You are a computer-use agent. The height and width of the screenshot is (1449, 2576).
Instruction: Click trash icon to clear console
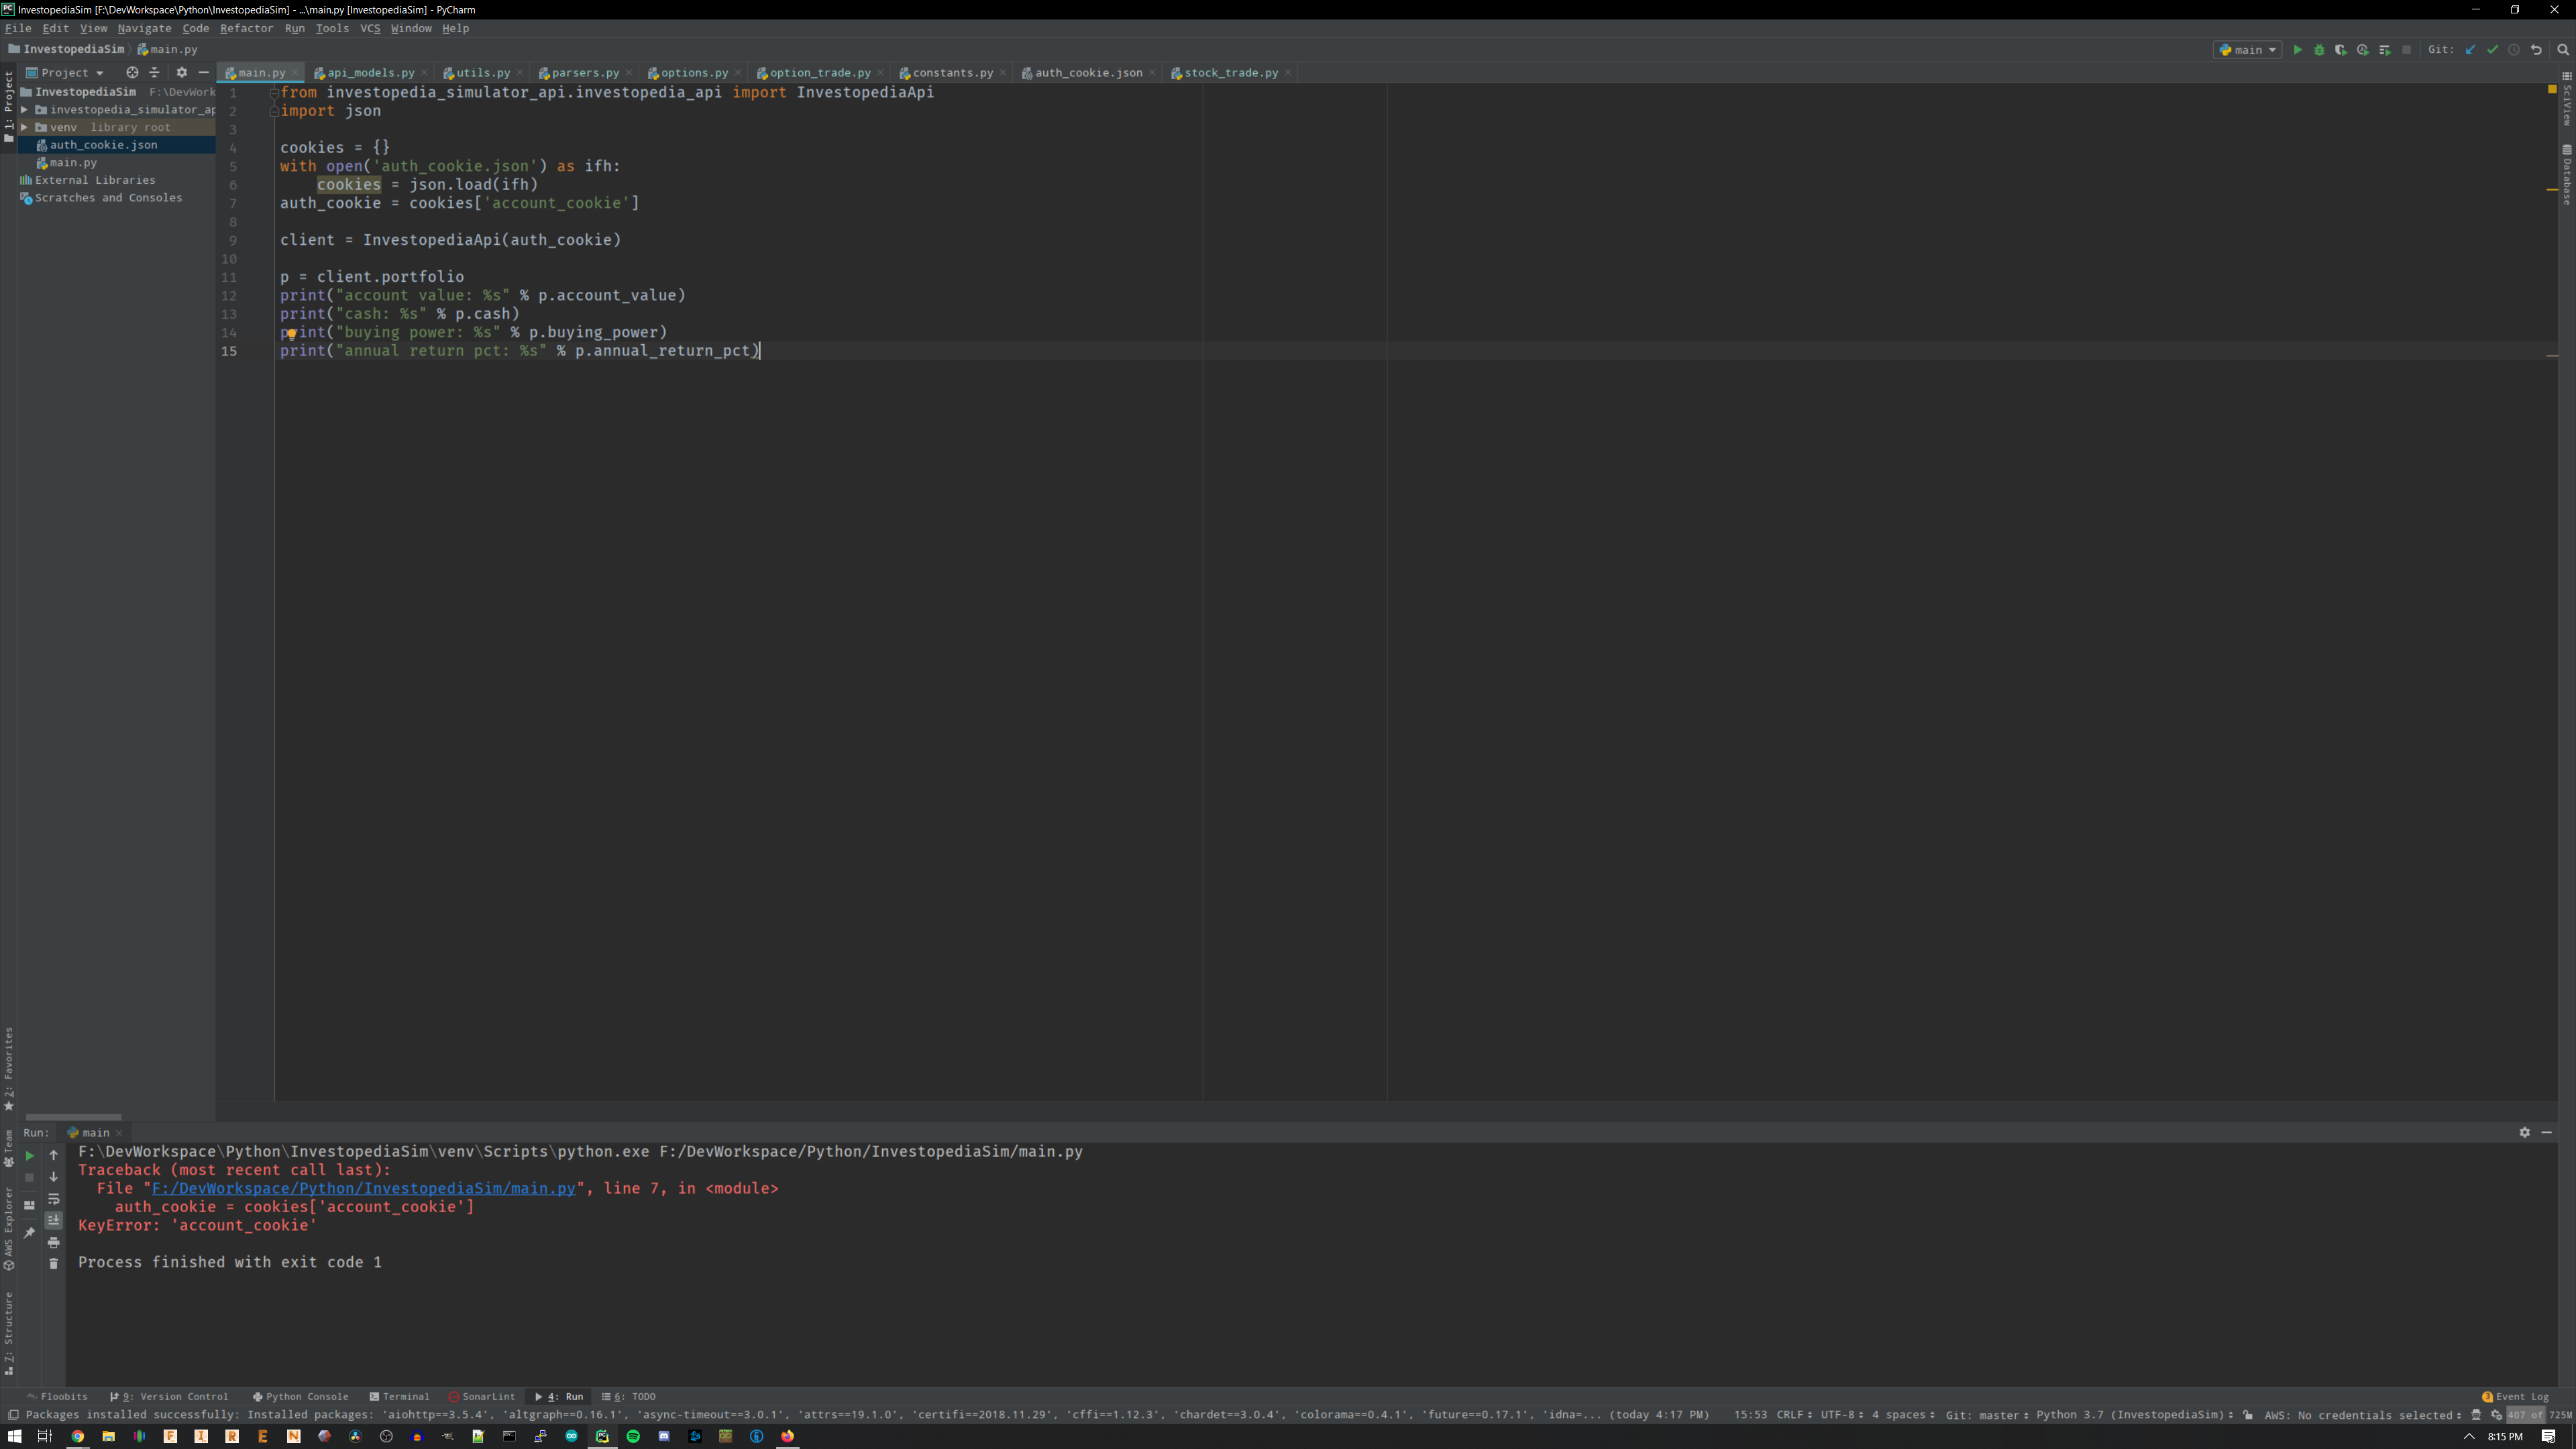point(54,1264)
